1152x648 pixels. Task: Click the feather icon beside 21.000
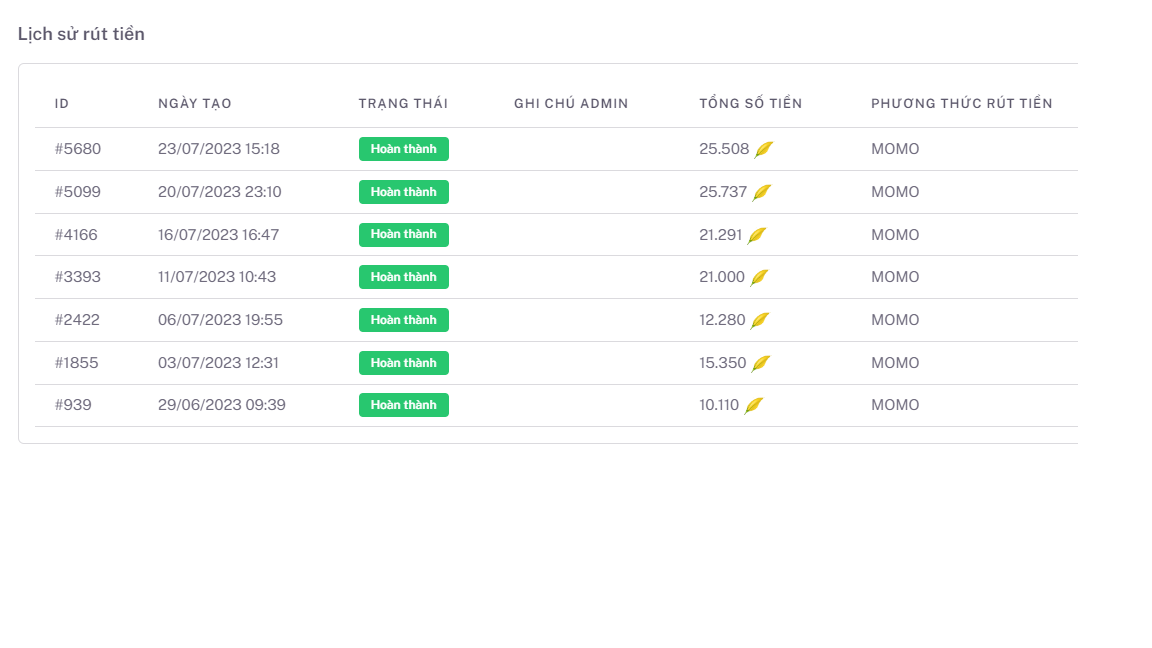coord(760,277)
